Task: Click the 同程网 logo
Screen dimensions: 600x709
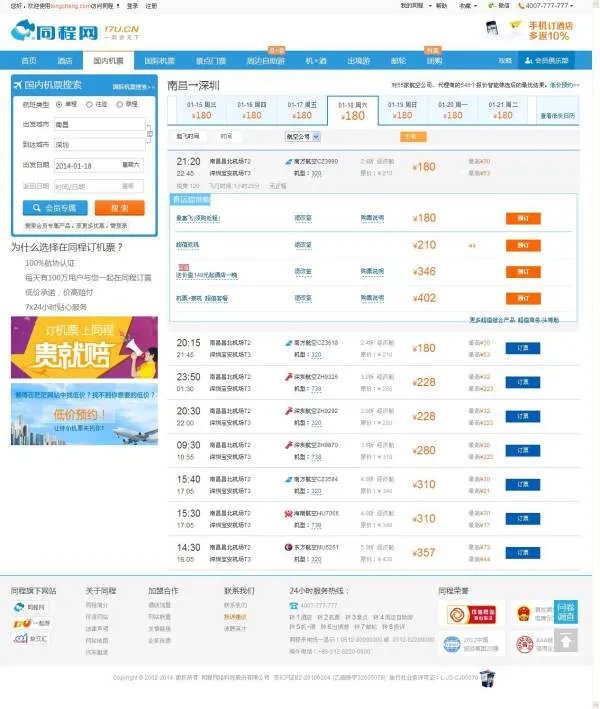Action: tap(54, 31)
